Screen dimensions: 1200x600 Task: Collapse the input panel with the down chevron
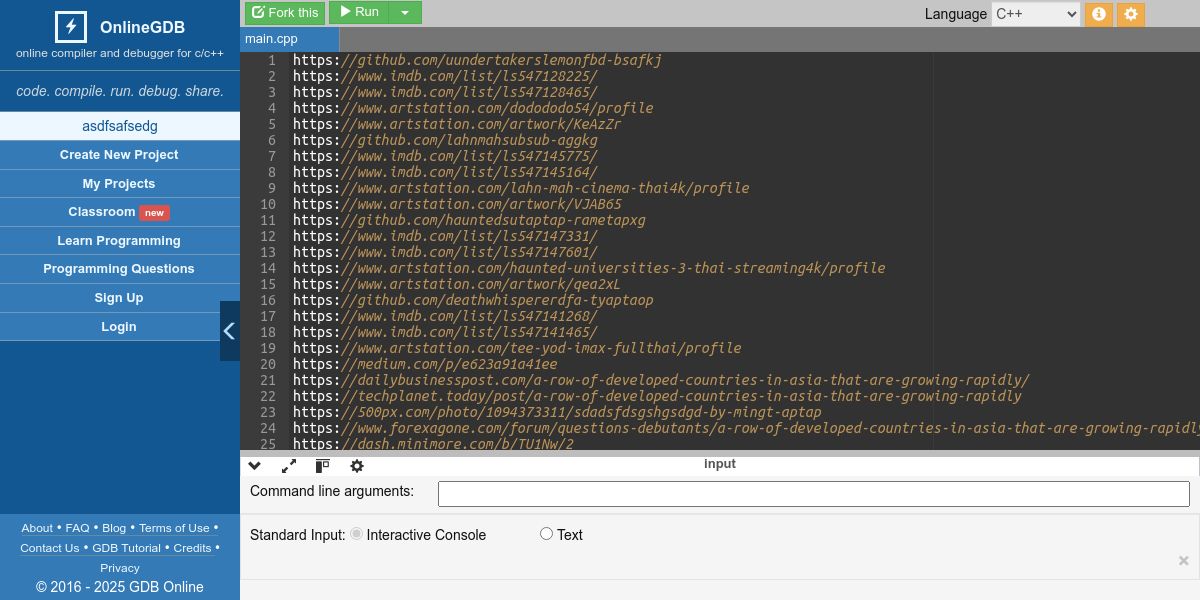pyautogui.click(x=255, y=466)
